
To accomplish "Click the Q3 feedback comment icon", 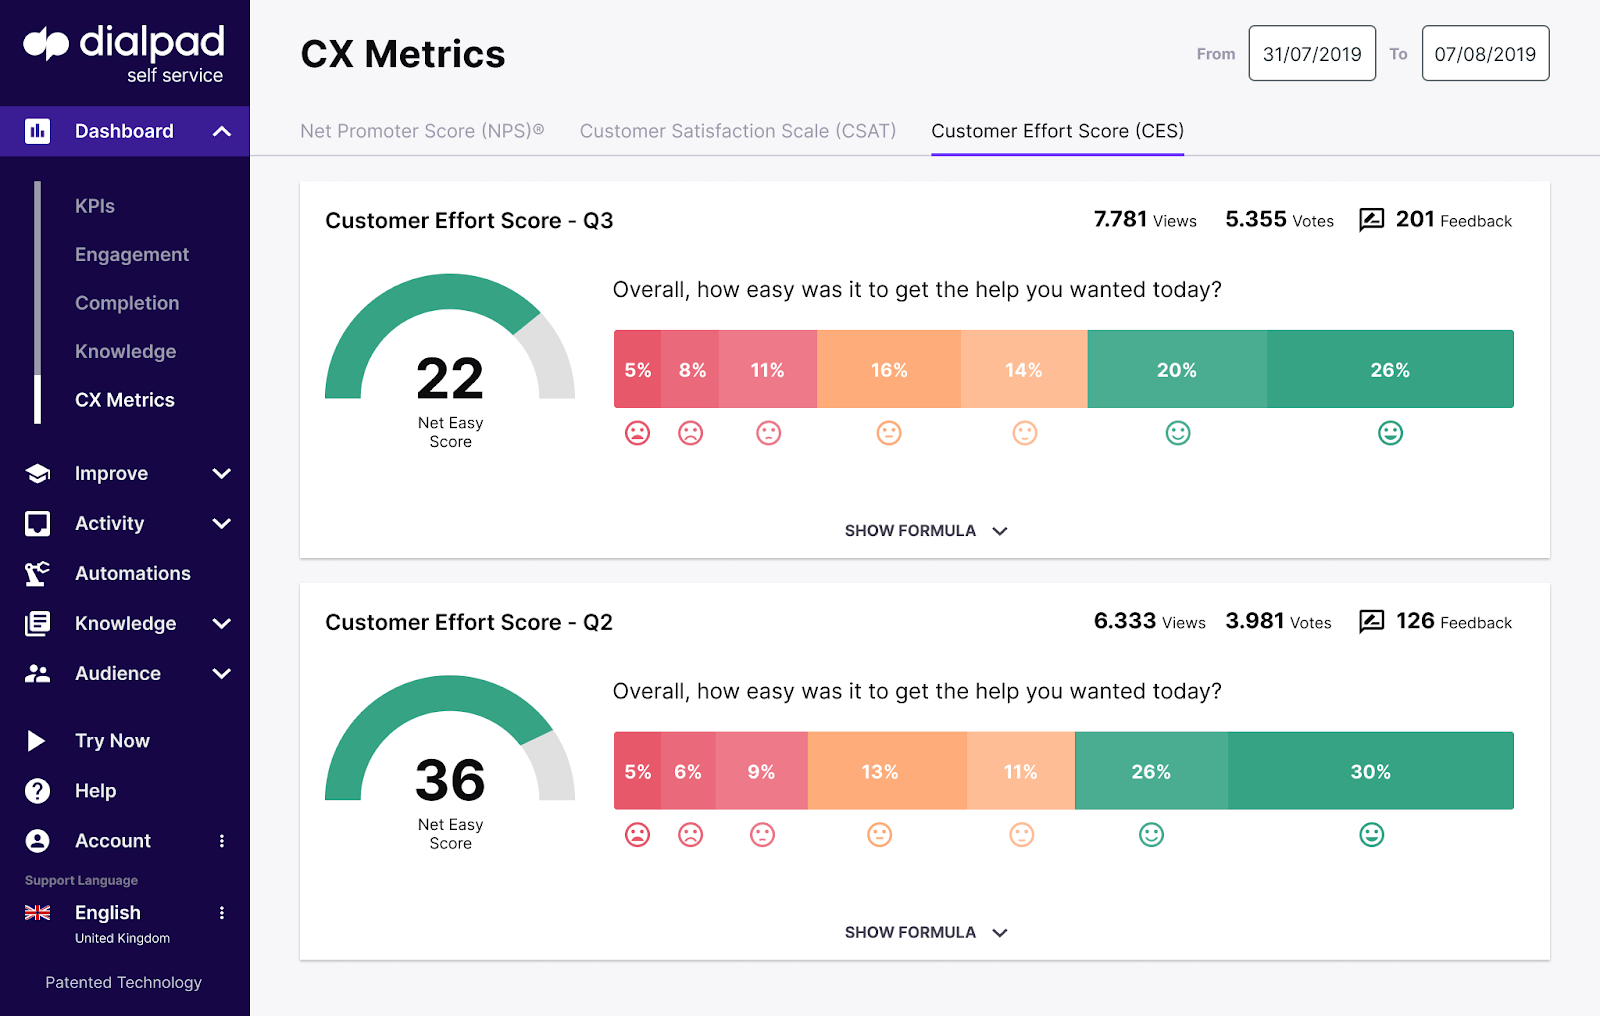I will [x=1372, y=220].
